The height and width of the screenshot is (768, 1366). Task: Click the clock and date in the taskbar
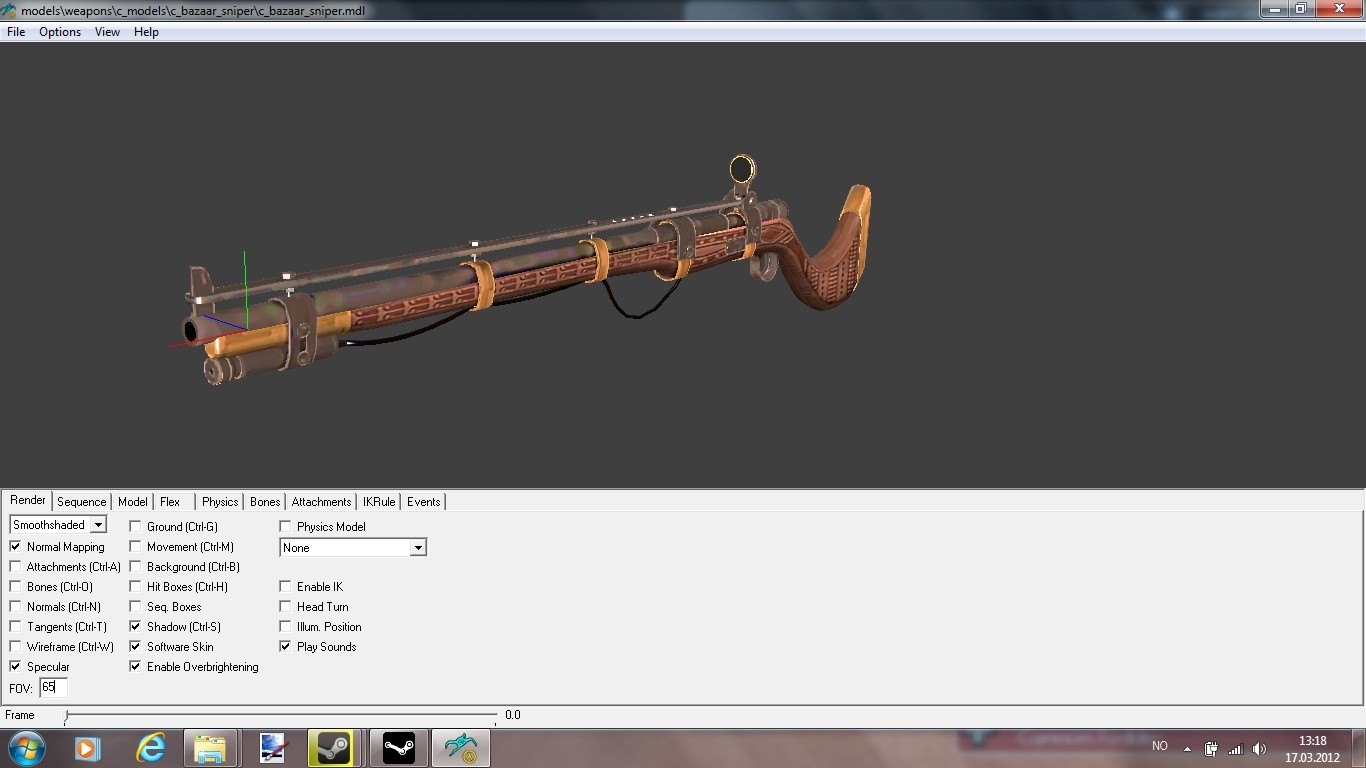pos(1312,748)
